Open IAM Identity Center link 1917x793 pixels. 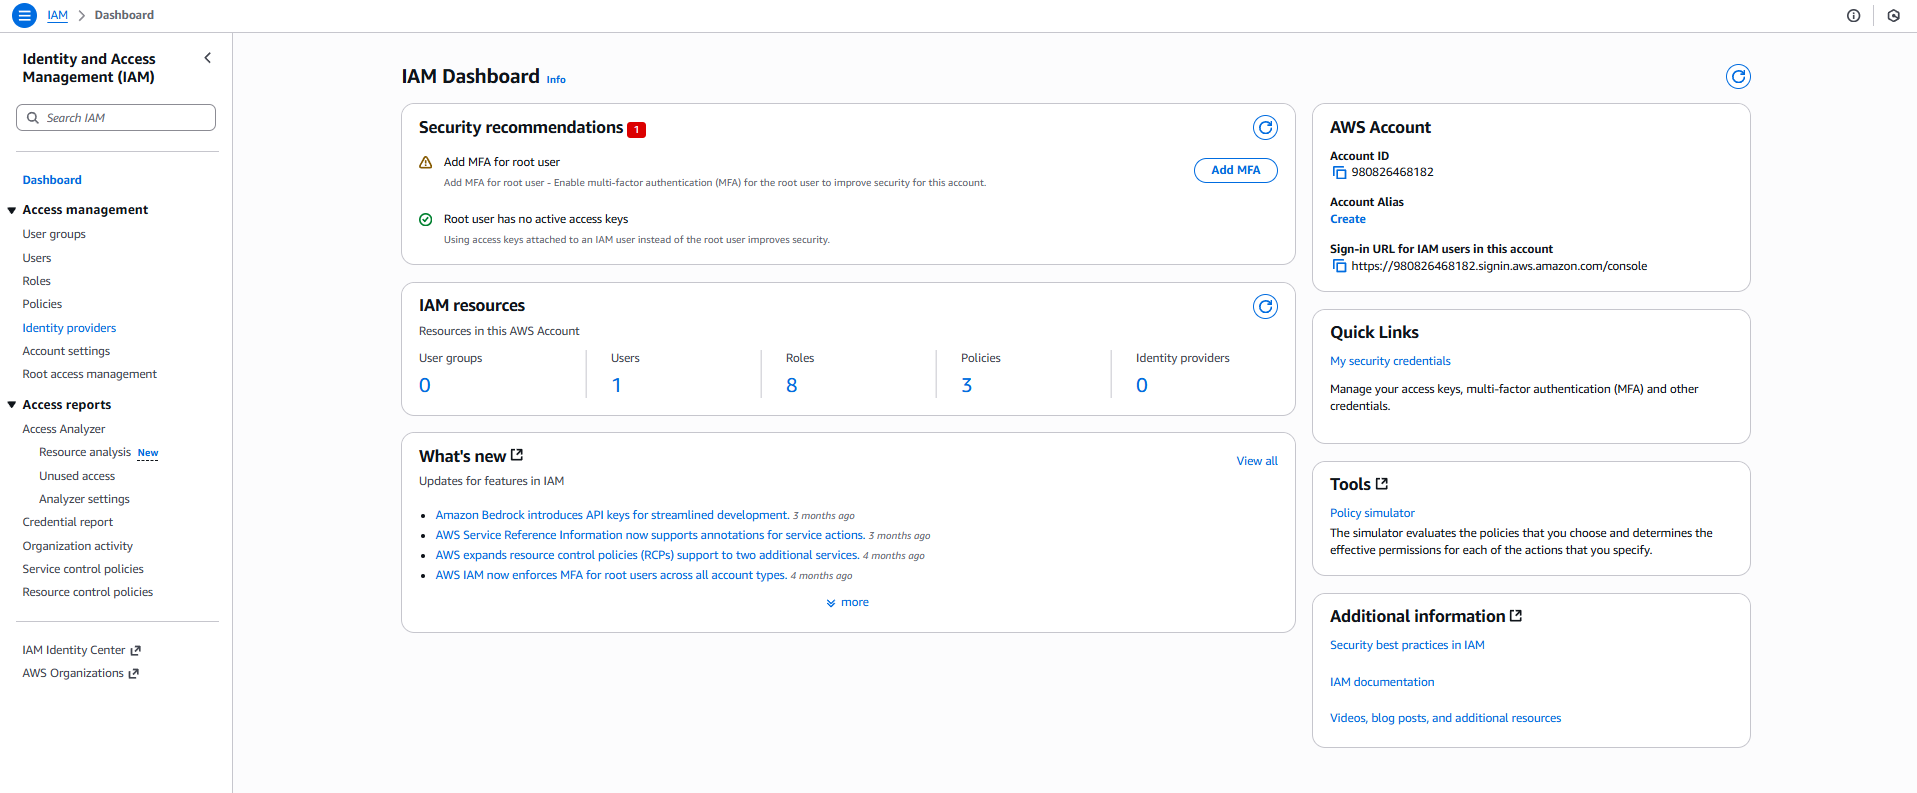(x=82, y=650)
